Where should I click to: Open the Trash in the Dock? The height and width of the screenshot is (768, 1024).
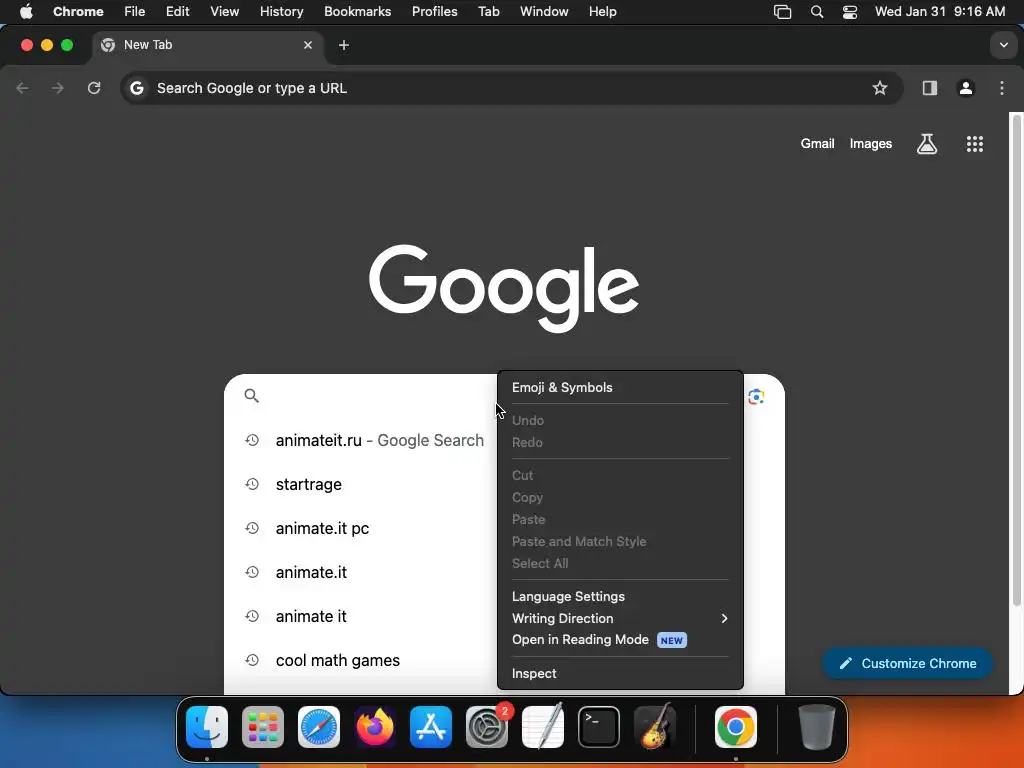tap(816, 727)
